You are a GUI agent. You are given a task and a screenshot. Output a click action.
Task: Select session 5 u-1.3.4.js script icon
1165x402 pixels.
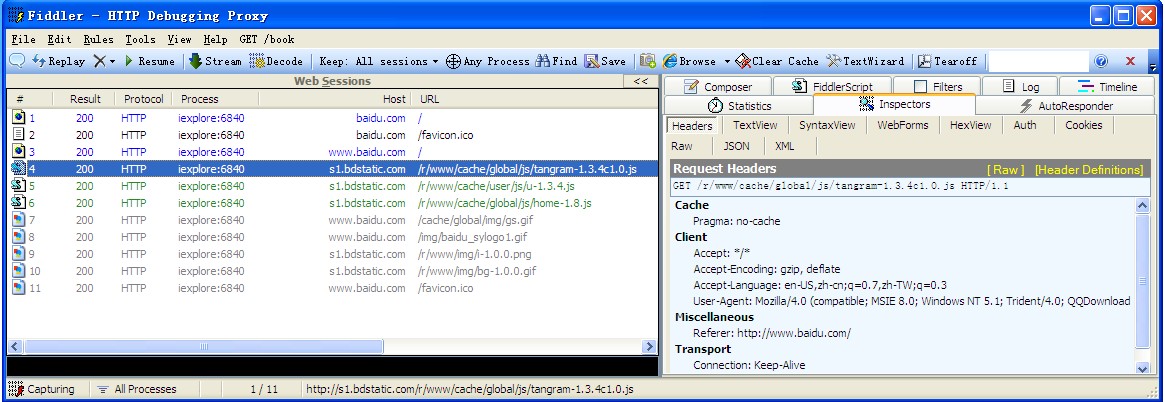pyautogui.click(x=19, y=186)
